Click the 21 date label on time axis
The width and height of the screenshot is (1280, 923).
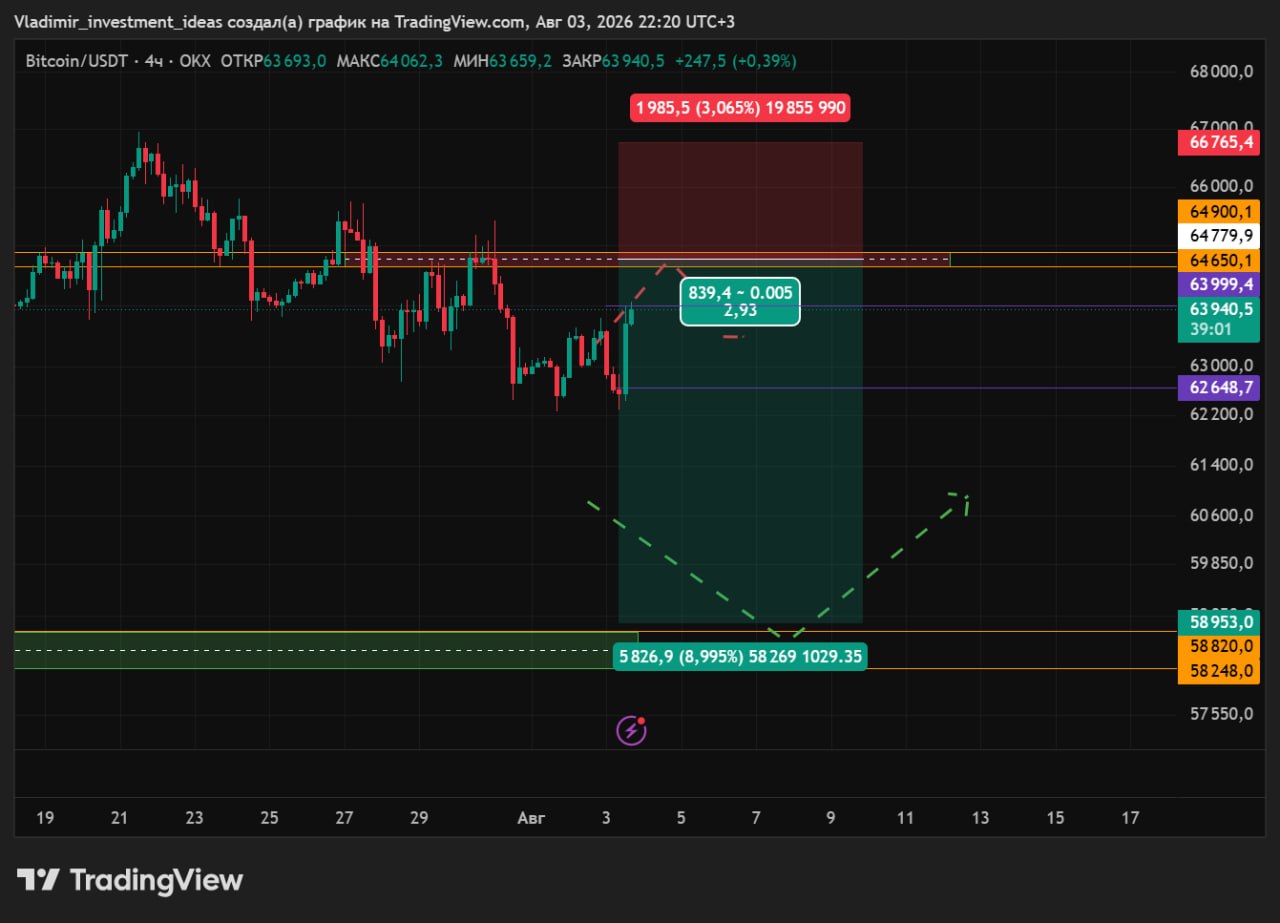click(x=120, y=818)
